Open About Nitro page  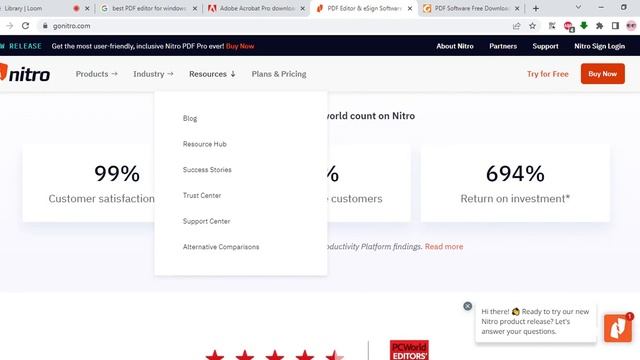coord(455,46)
